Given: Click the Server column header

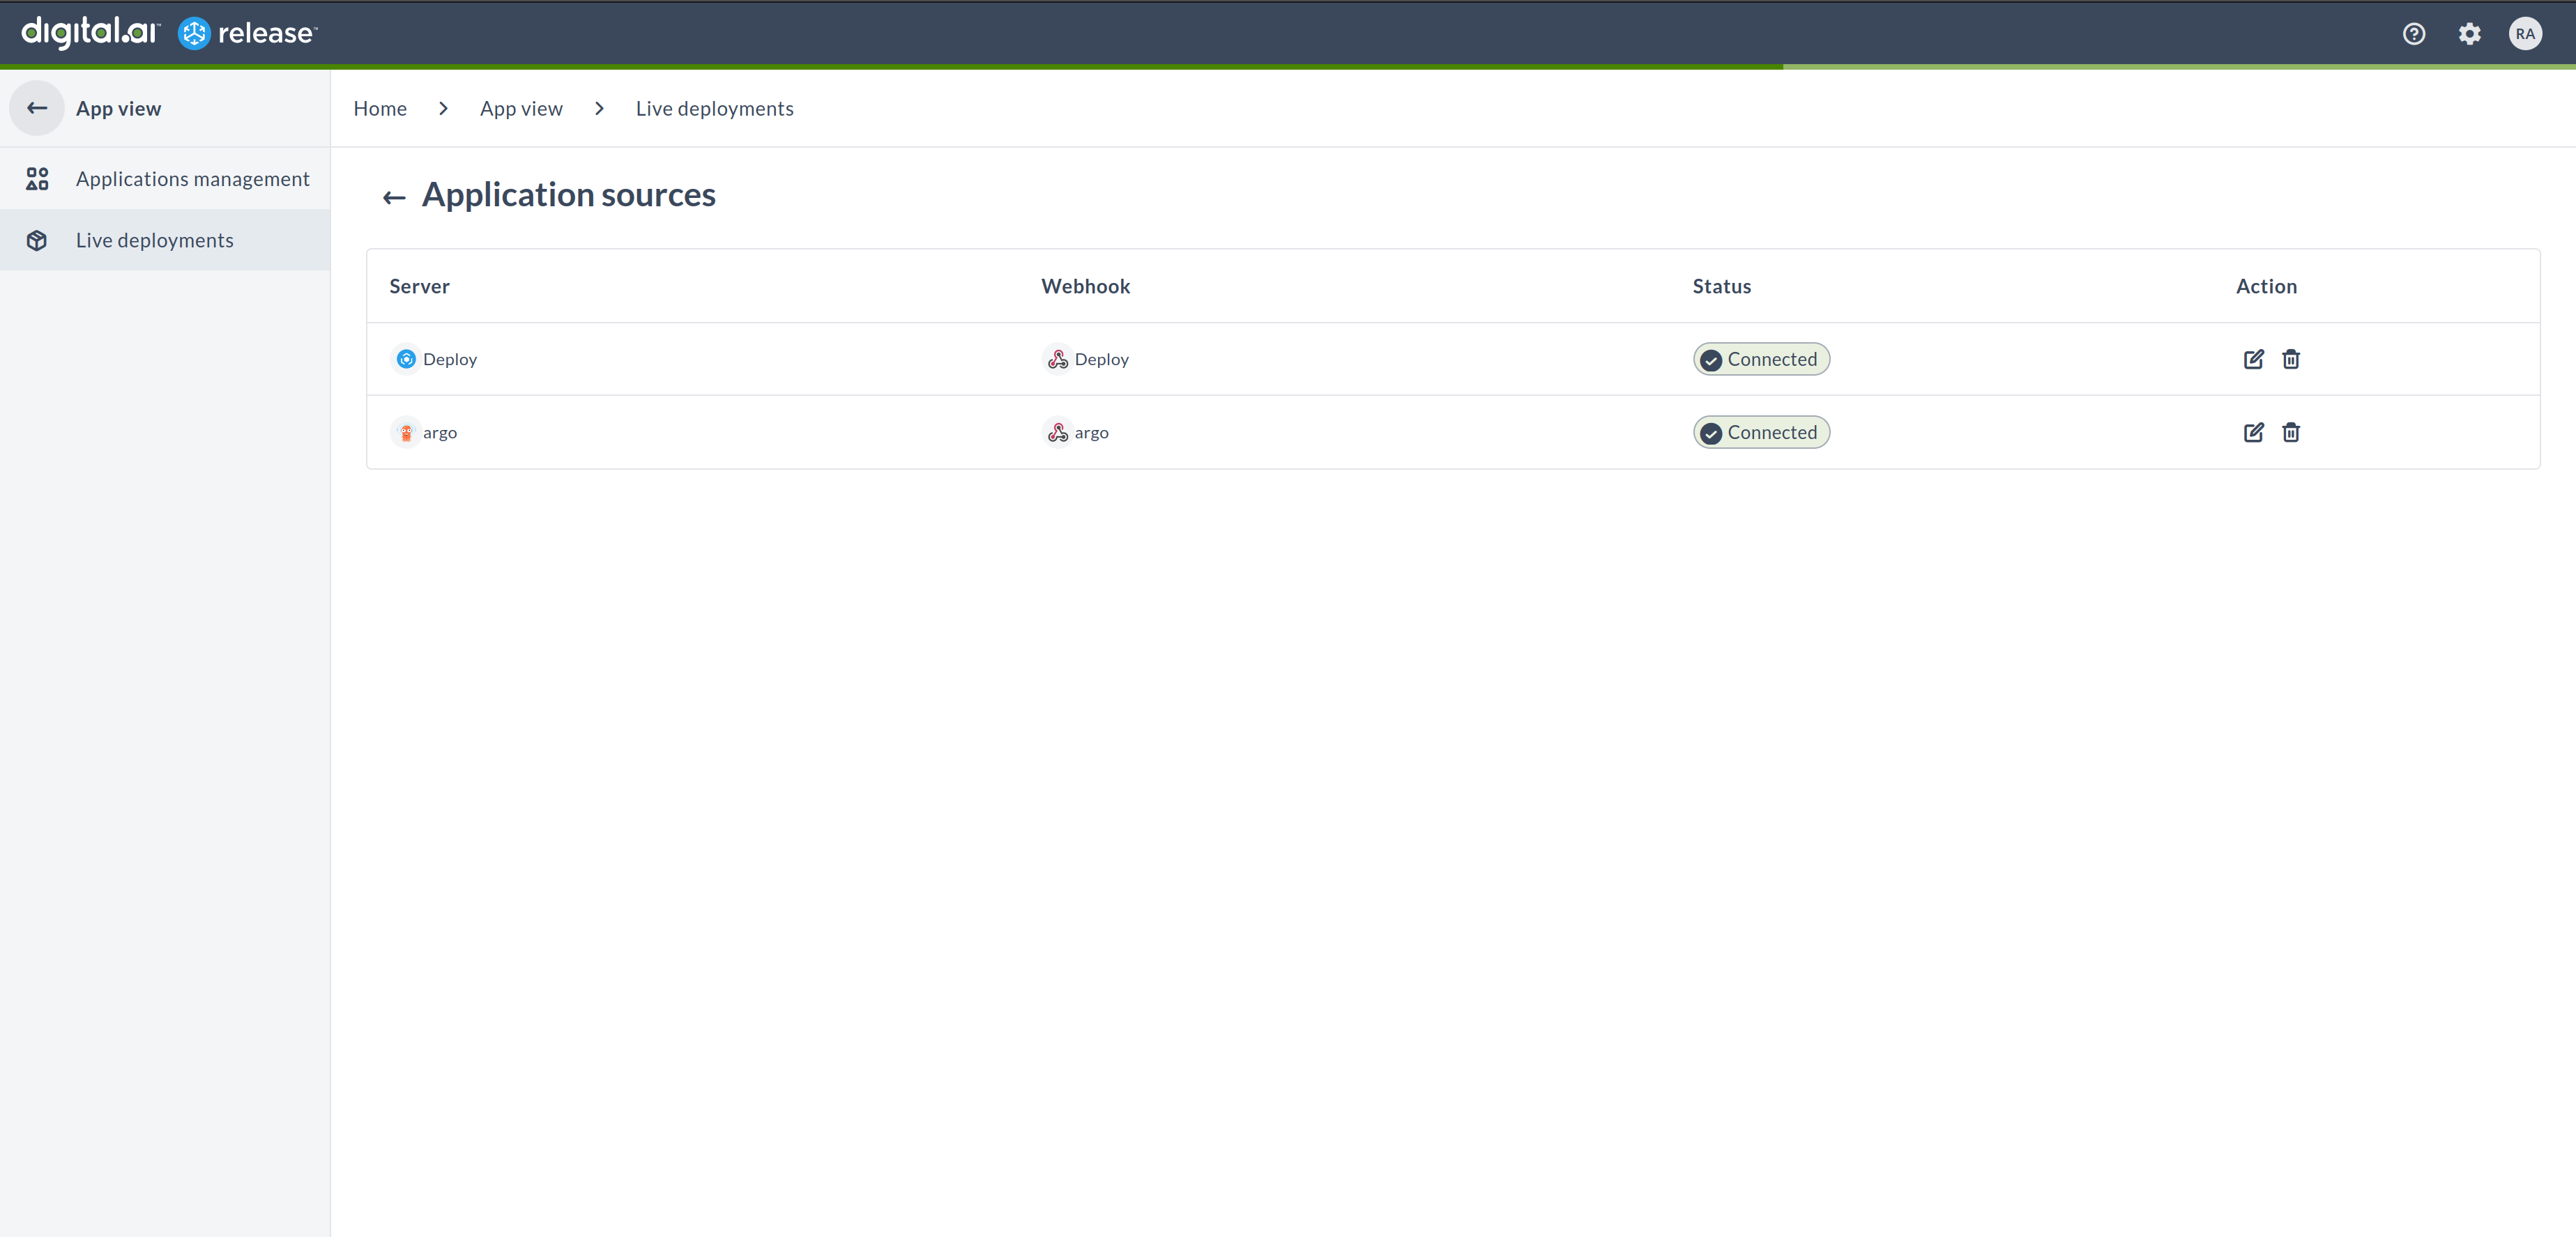Looking at the screenshot, I should (x=419, y=286).
